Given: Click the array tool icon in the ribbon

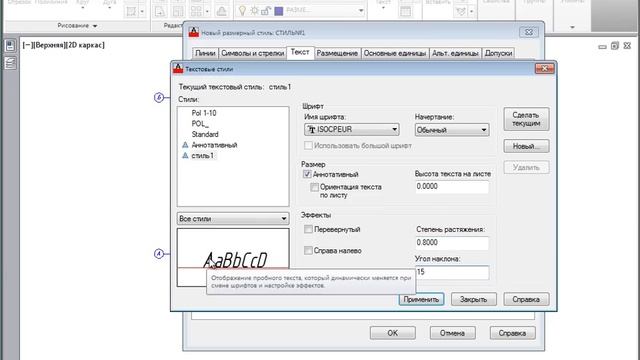Looking at the screenshot, I should tap(196, 11).
